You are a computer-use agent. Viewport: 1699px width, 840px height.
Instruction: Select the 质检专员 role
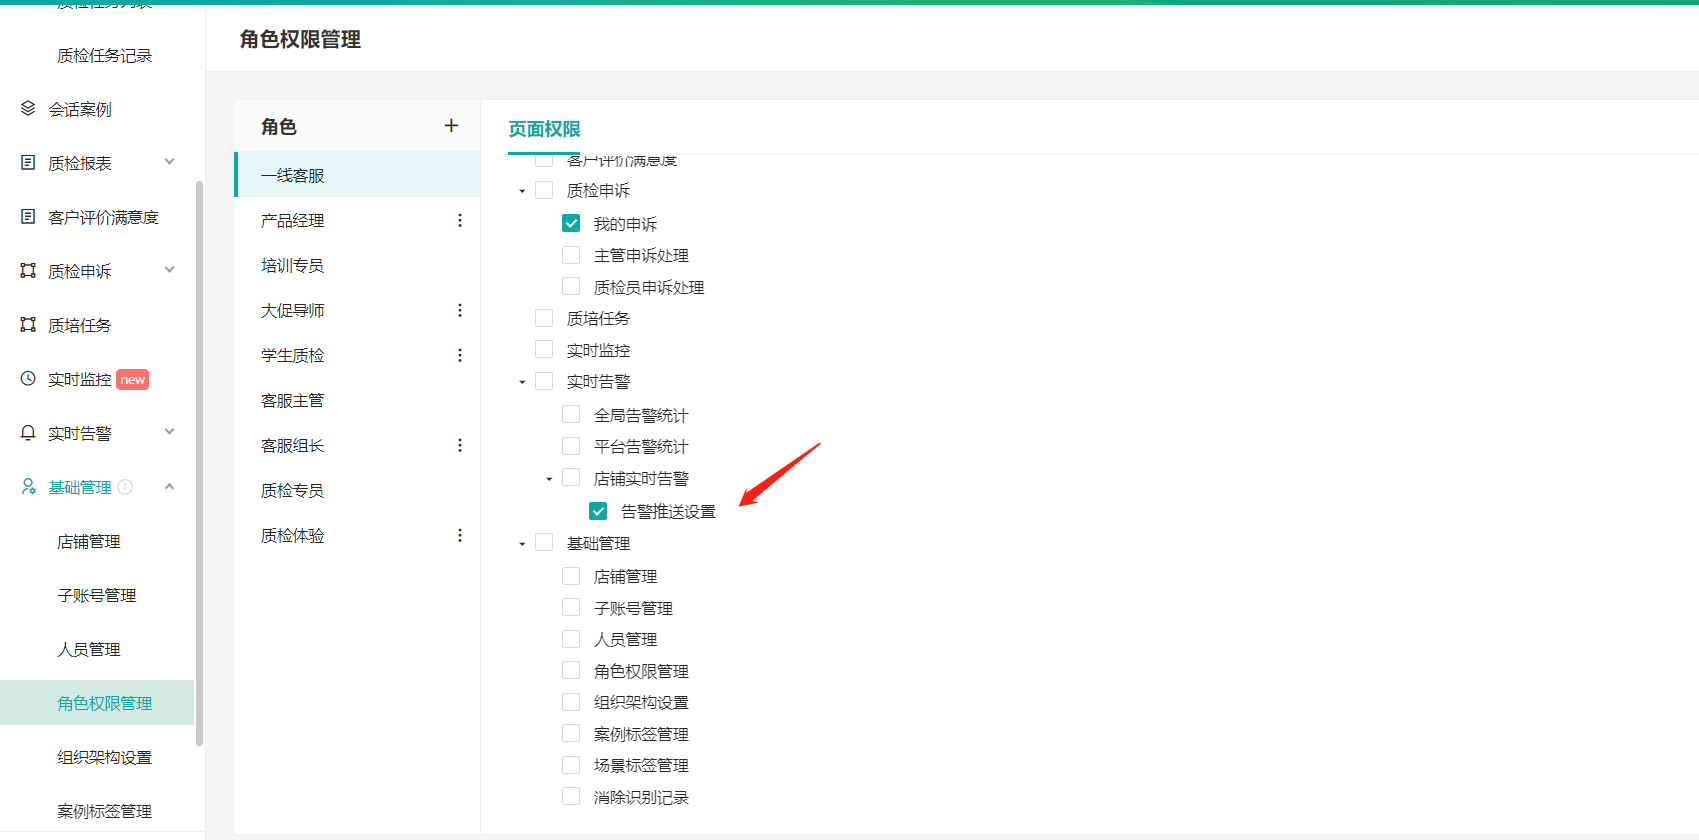tap(357, 490)
